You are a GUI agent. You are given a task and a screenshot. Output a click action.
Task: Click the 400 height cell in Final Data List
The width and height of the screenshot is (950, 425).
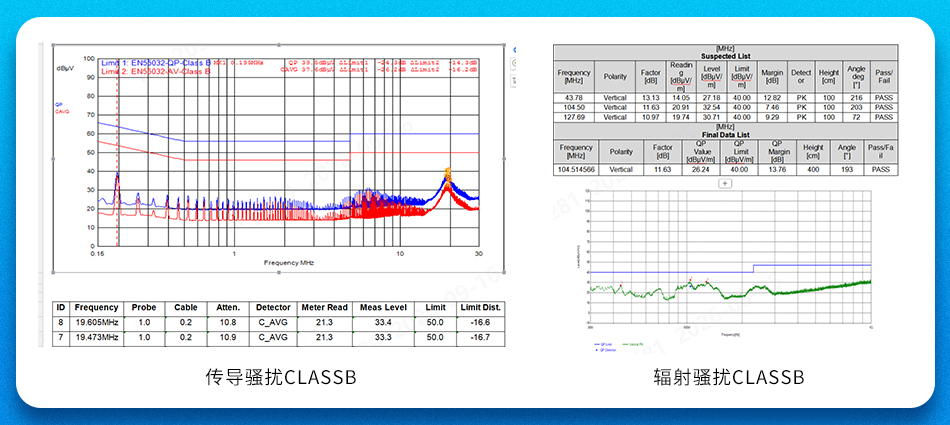point(813,170)
